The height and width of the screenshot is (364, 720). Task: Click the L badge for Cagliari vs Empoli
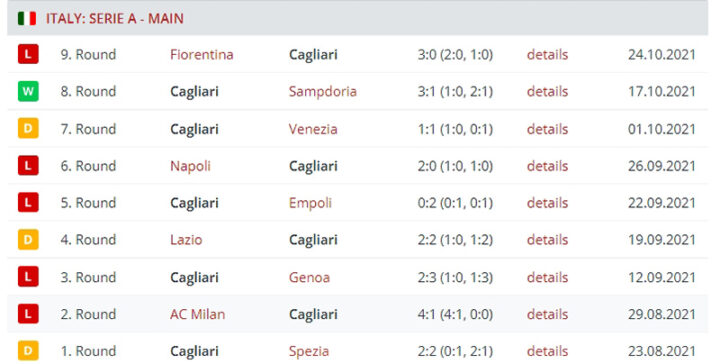pyautogui.click(x=28, y=202)
